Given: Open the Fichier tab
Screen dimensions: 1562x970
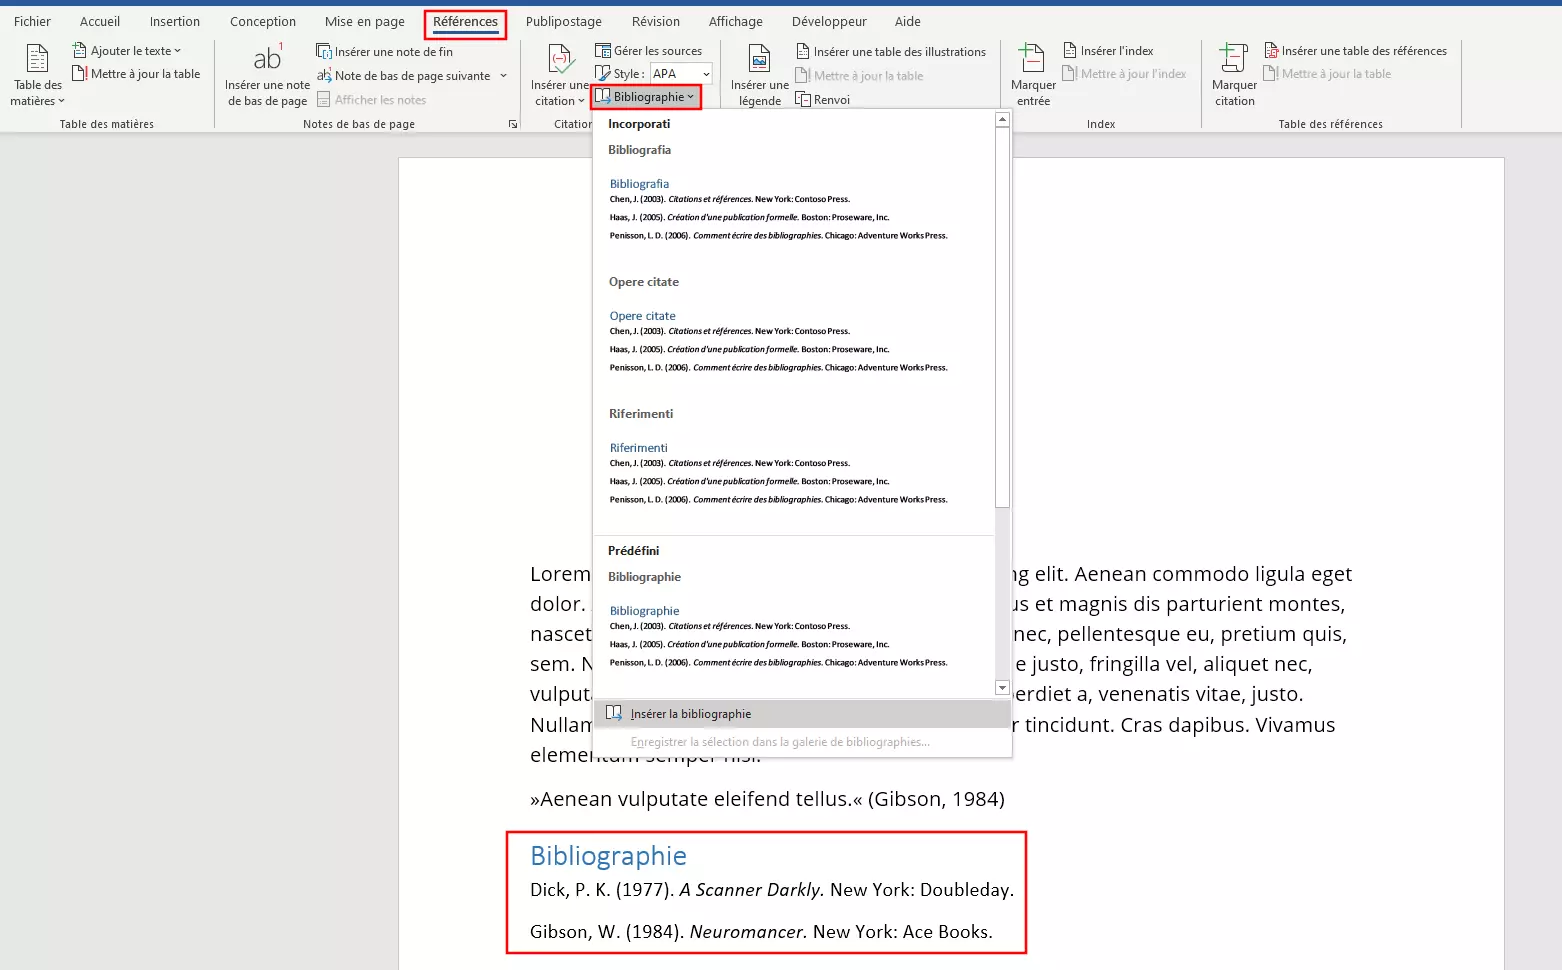Looking at the screenshot, I should pos(32,22).
